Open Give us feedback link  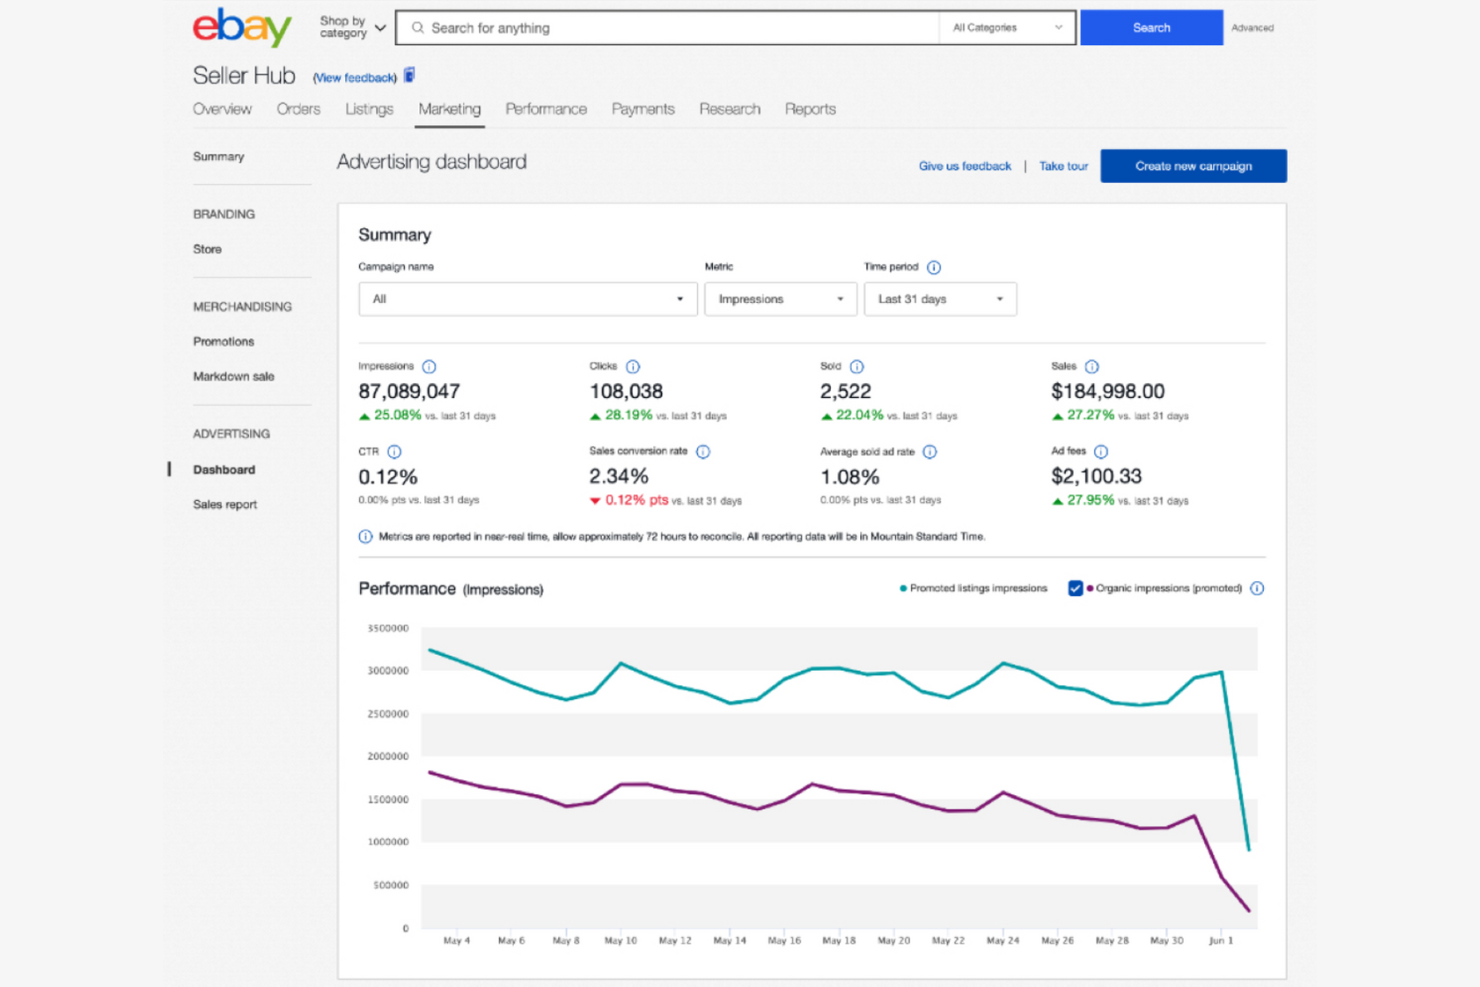coord(965,166)
